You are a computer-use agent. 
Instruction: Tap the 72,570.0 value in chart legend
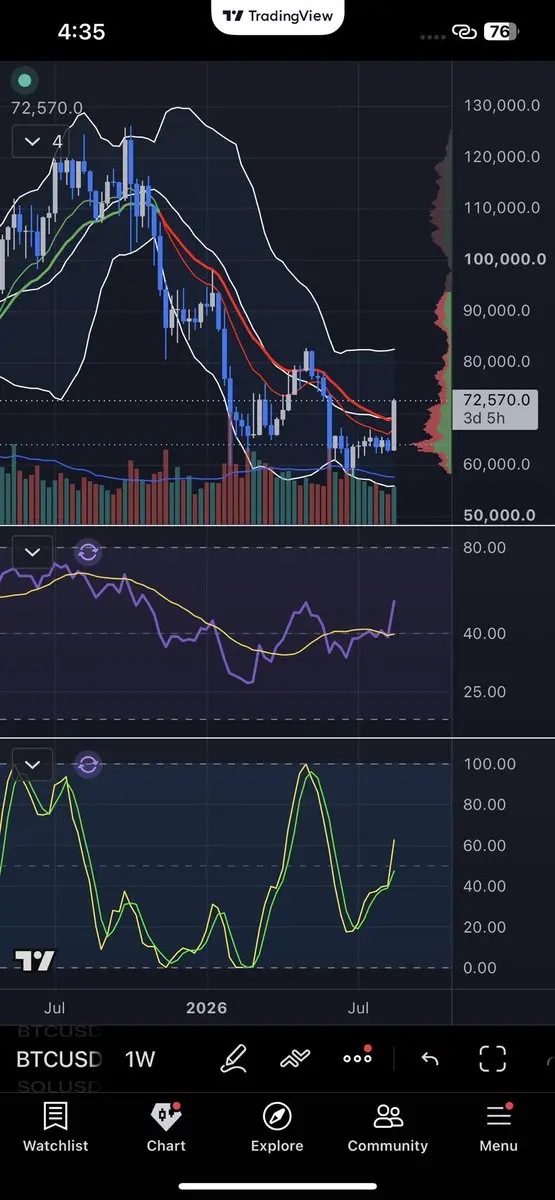[47, 108]
